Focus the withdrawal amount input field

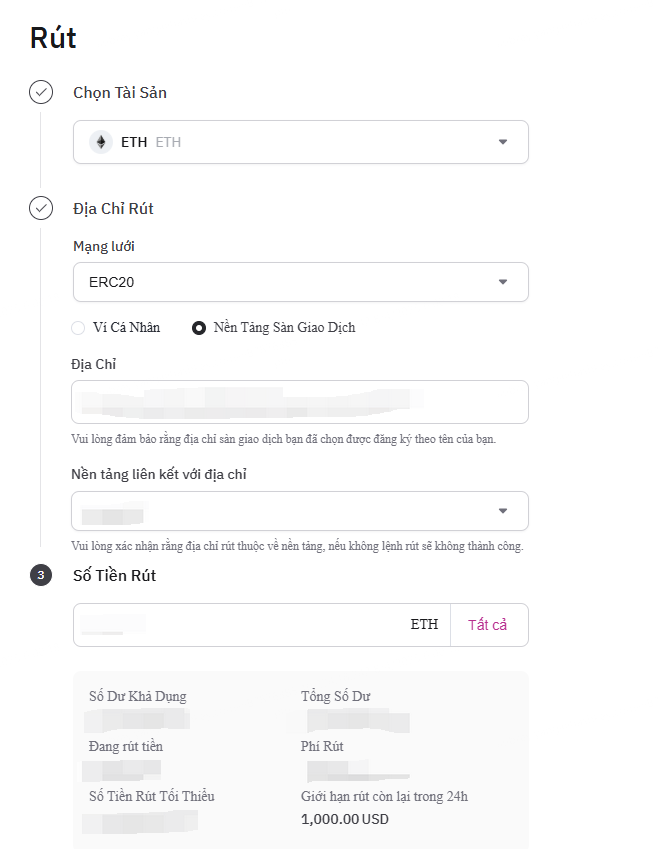[x=240, y=625]
